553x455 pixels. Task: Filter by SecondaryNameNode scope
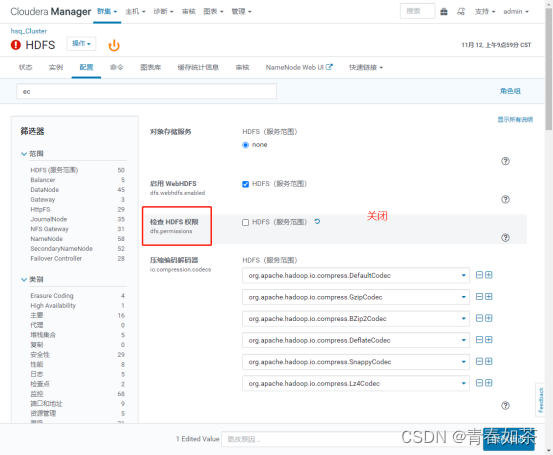[61, 249]
